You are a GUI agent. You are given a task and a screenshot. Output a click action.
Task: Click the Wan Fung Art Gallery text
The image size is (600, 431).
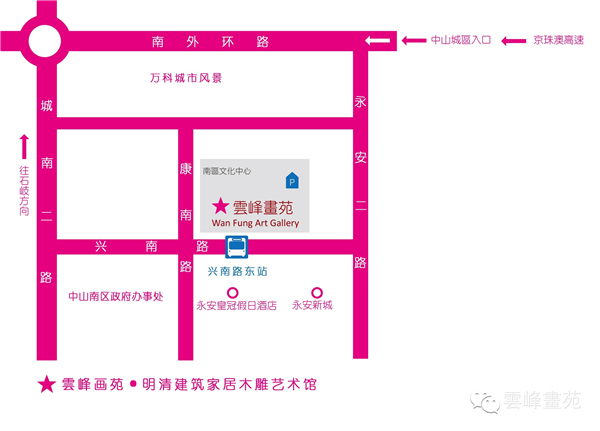[x=256, y=225]
